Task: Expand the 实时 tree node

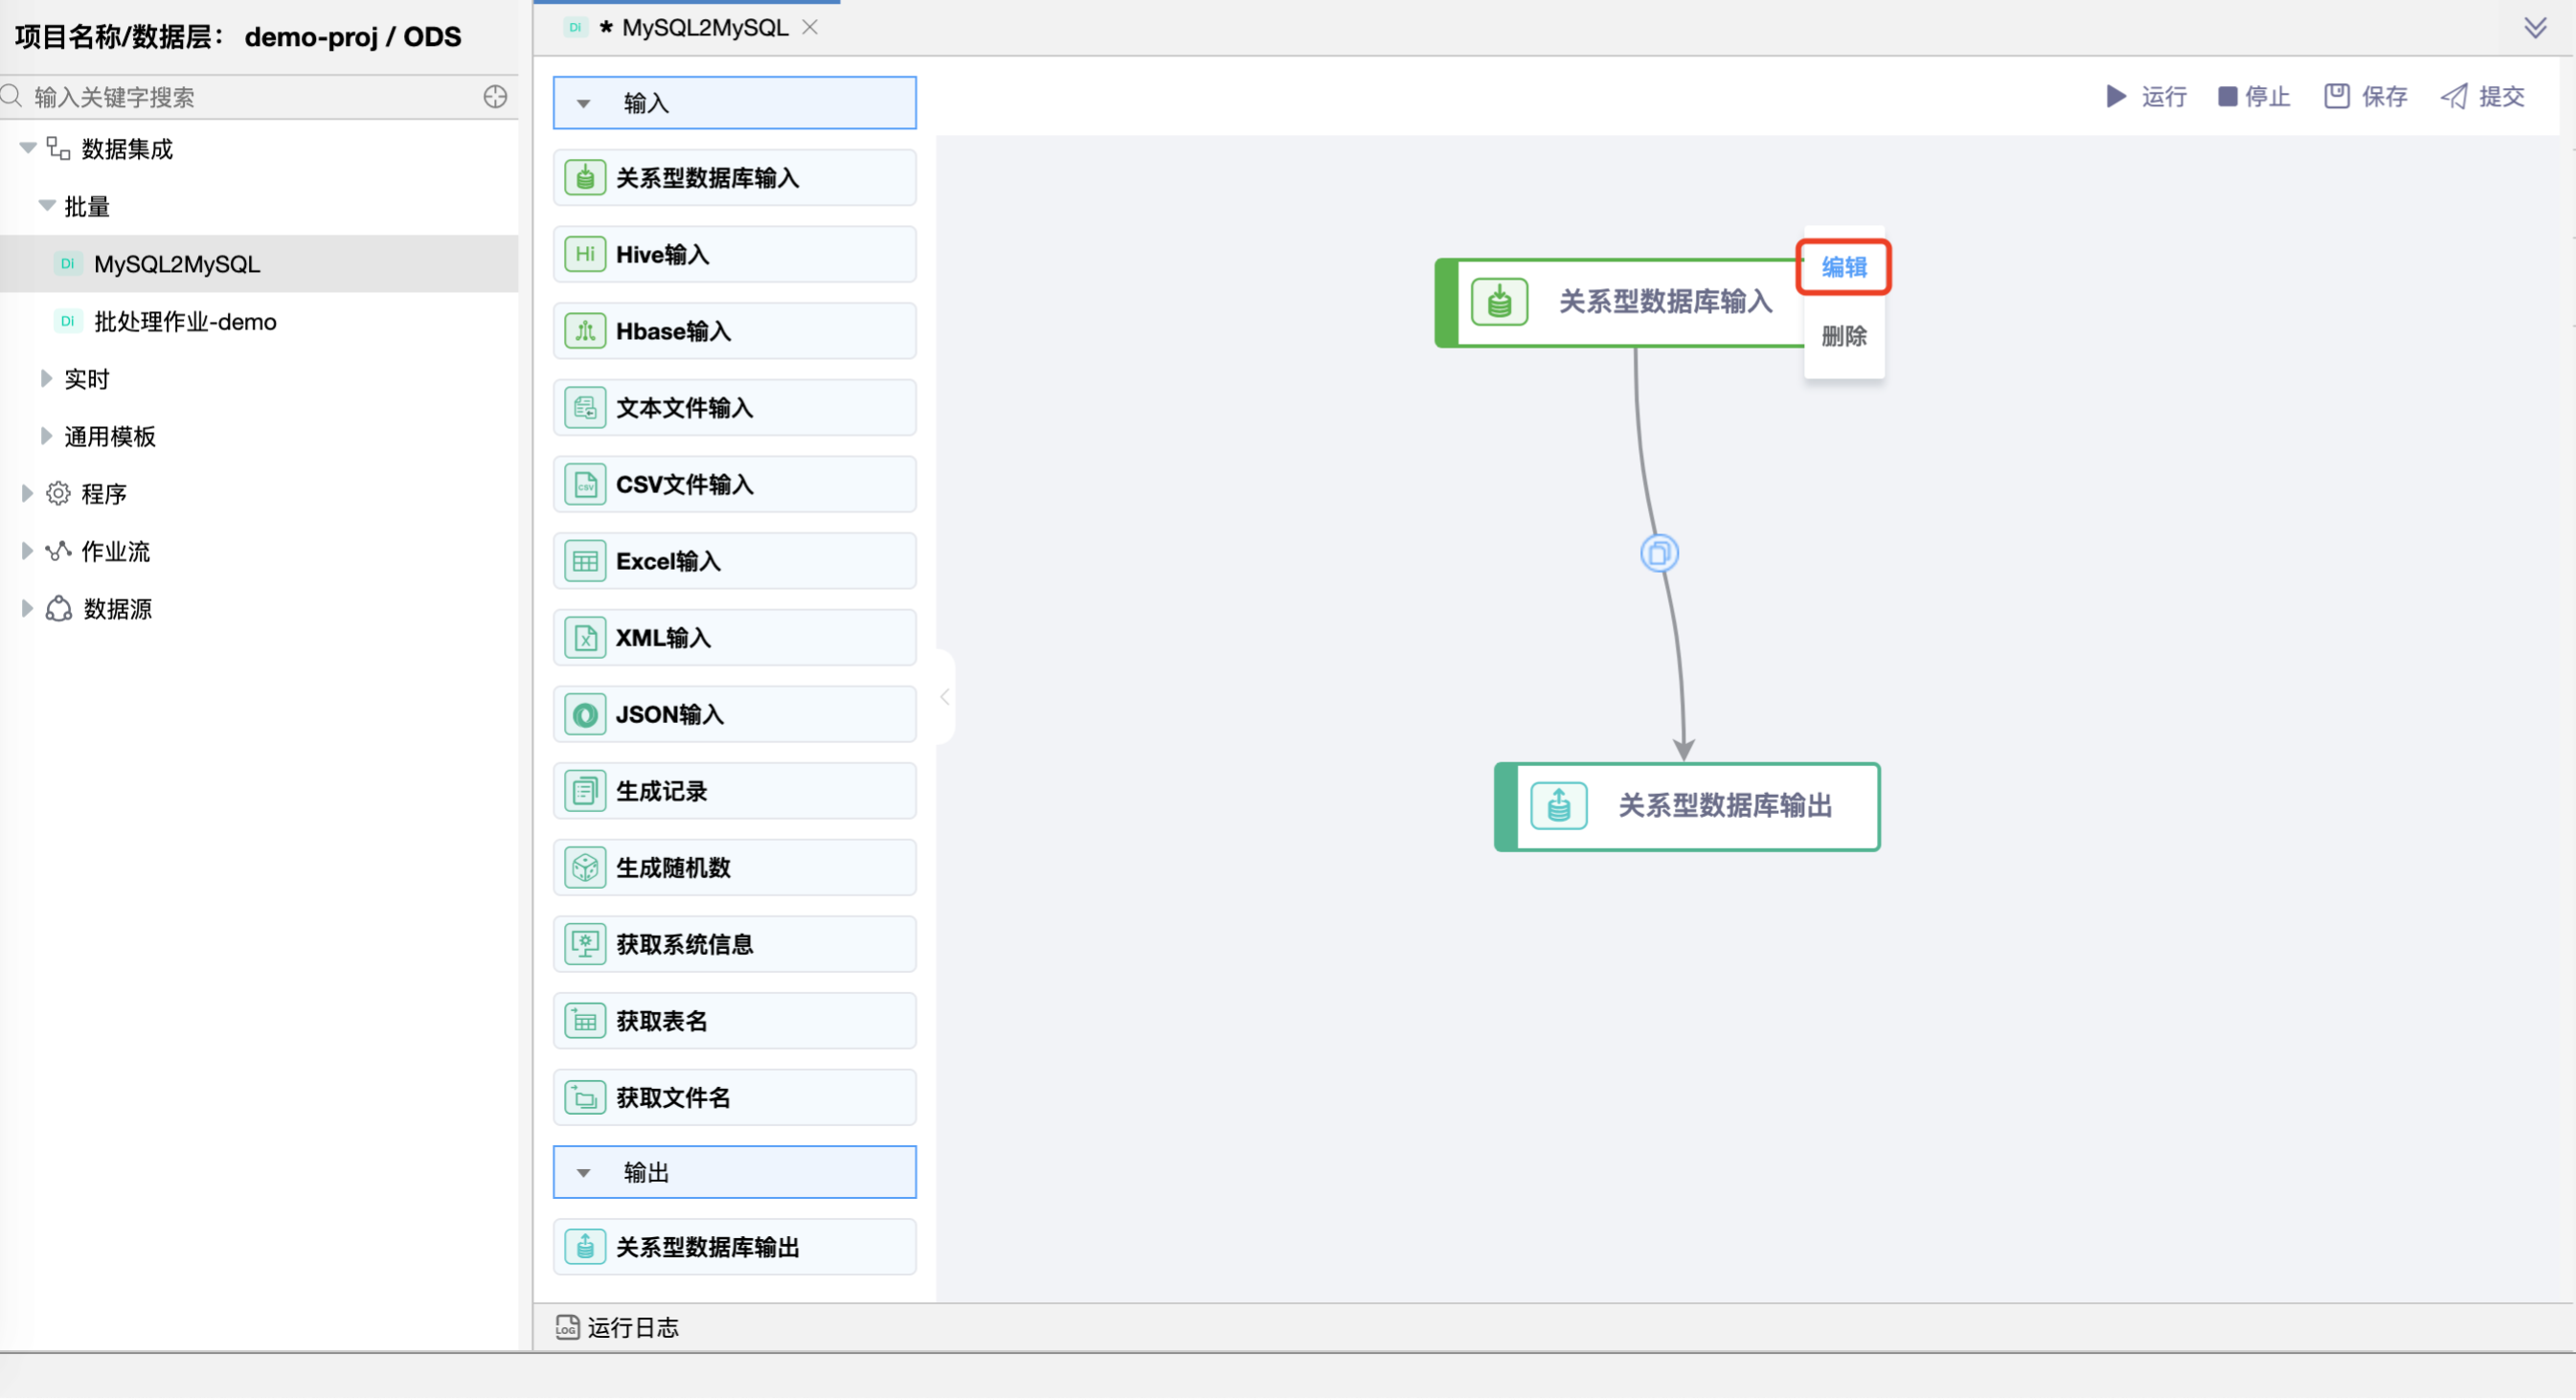Action: click(46, 378)
